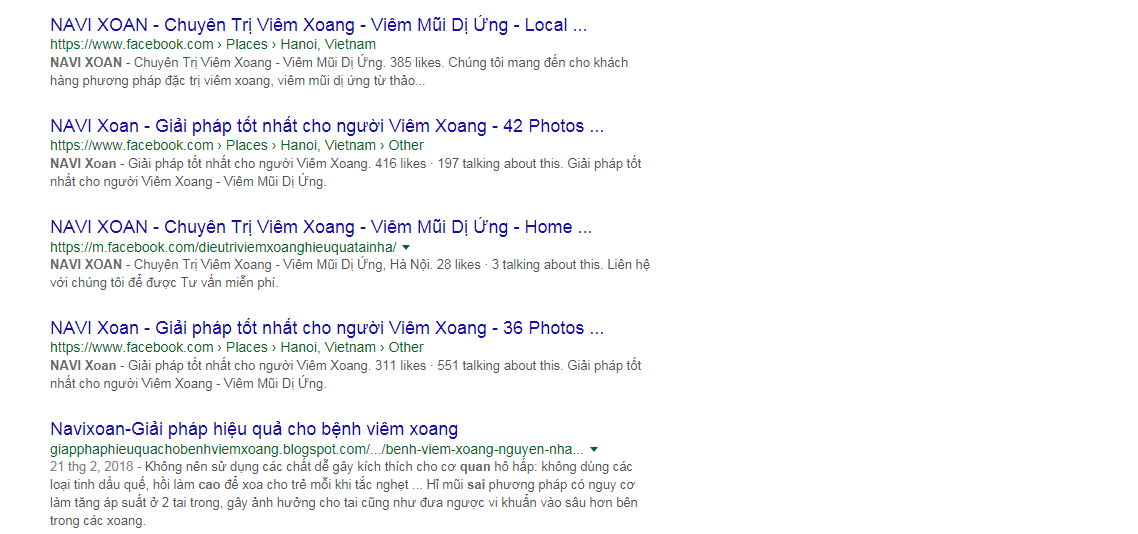Viewport: 1138px width, 534px height.
Task: Click the m.facebook.com/dieutriviemxoanghieuquatainha URL
Action: pos(224,246)
